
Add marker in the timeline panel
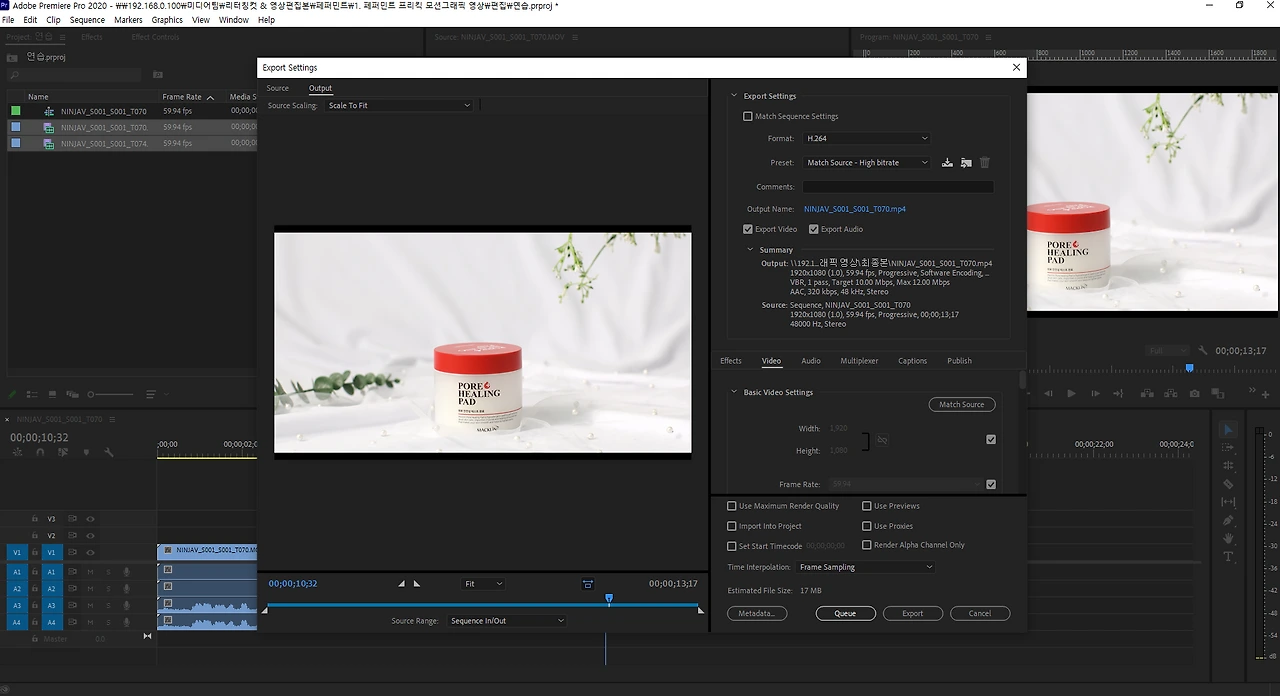[x=86, y=452]
